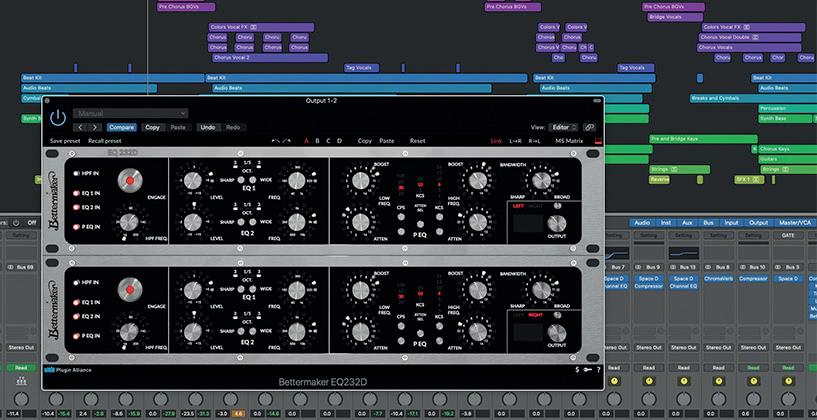The width and height of the screenshot is (817, 420).
Task: Click the Undo button in plugin header
Action: click(x=208, y=127)
